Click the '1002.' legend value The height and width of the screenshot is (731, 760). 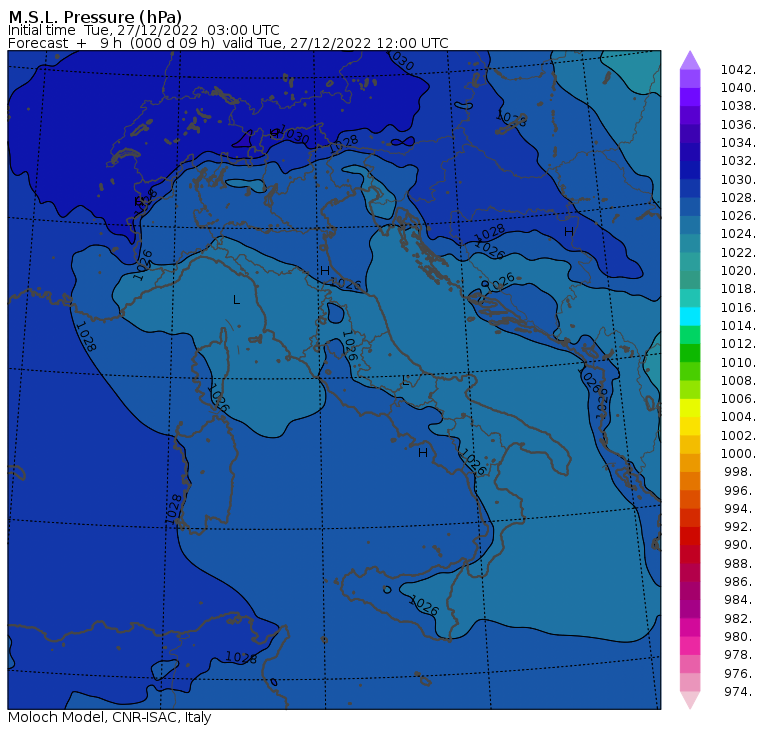pyautogui.click(x=738, y=435)
